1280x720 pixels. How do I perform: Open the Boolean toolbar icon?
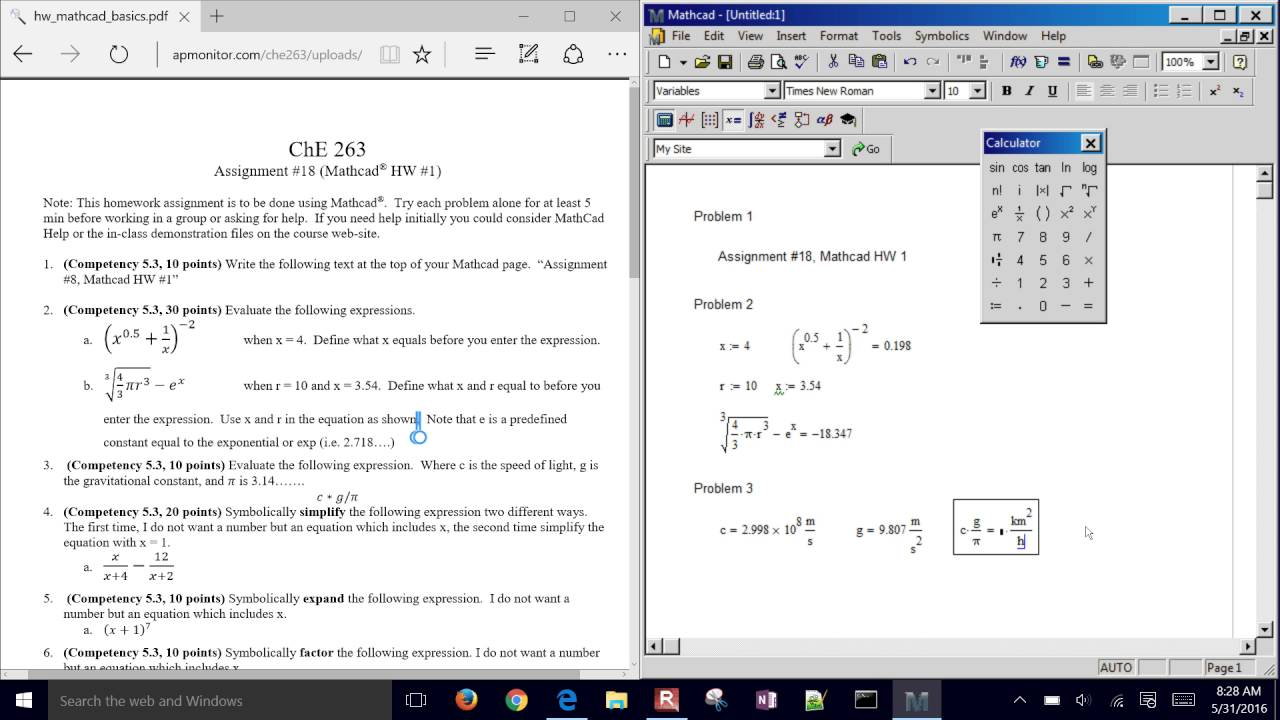pyautogui.click(x=779, y=120)
